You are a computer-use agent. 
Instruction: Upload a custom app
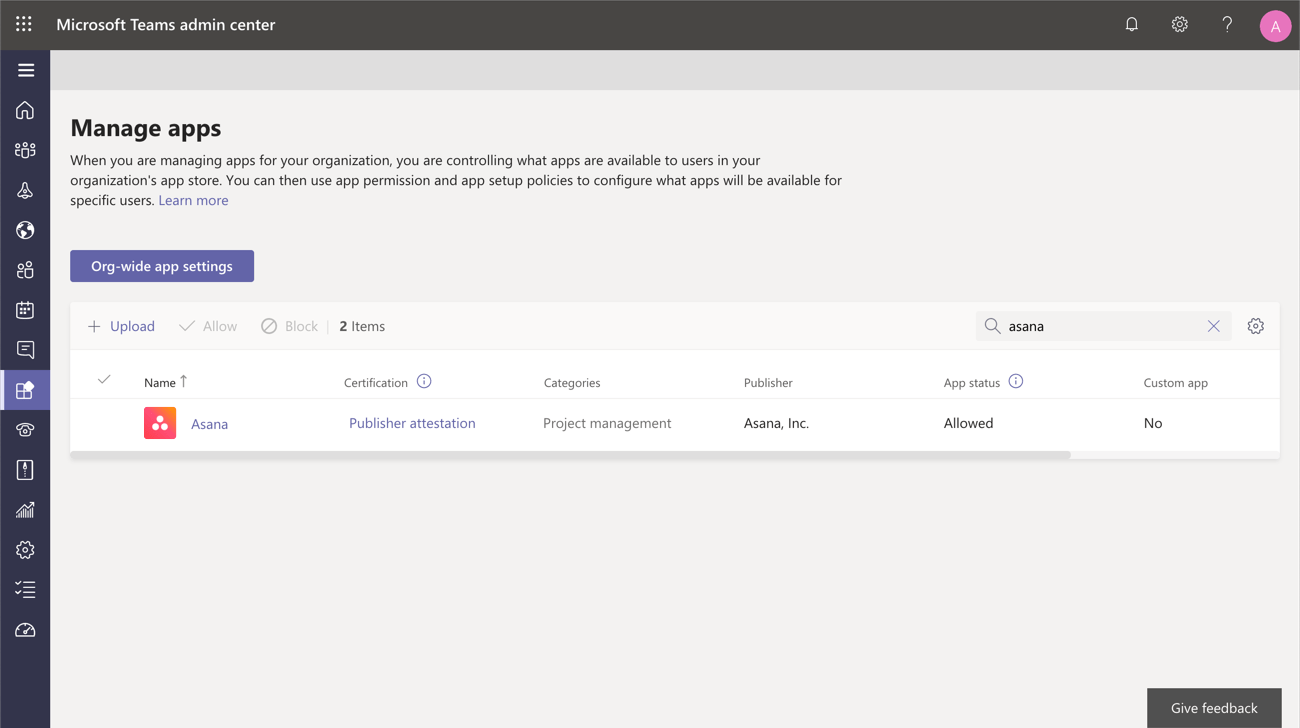[x=121, y=326]
